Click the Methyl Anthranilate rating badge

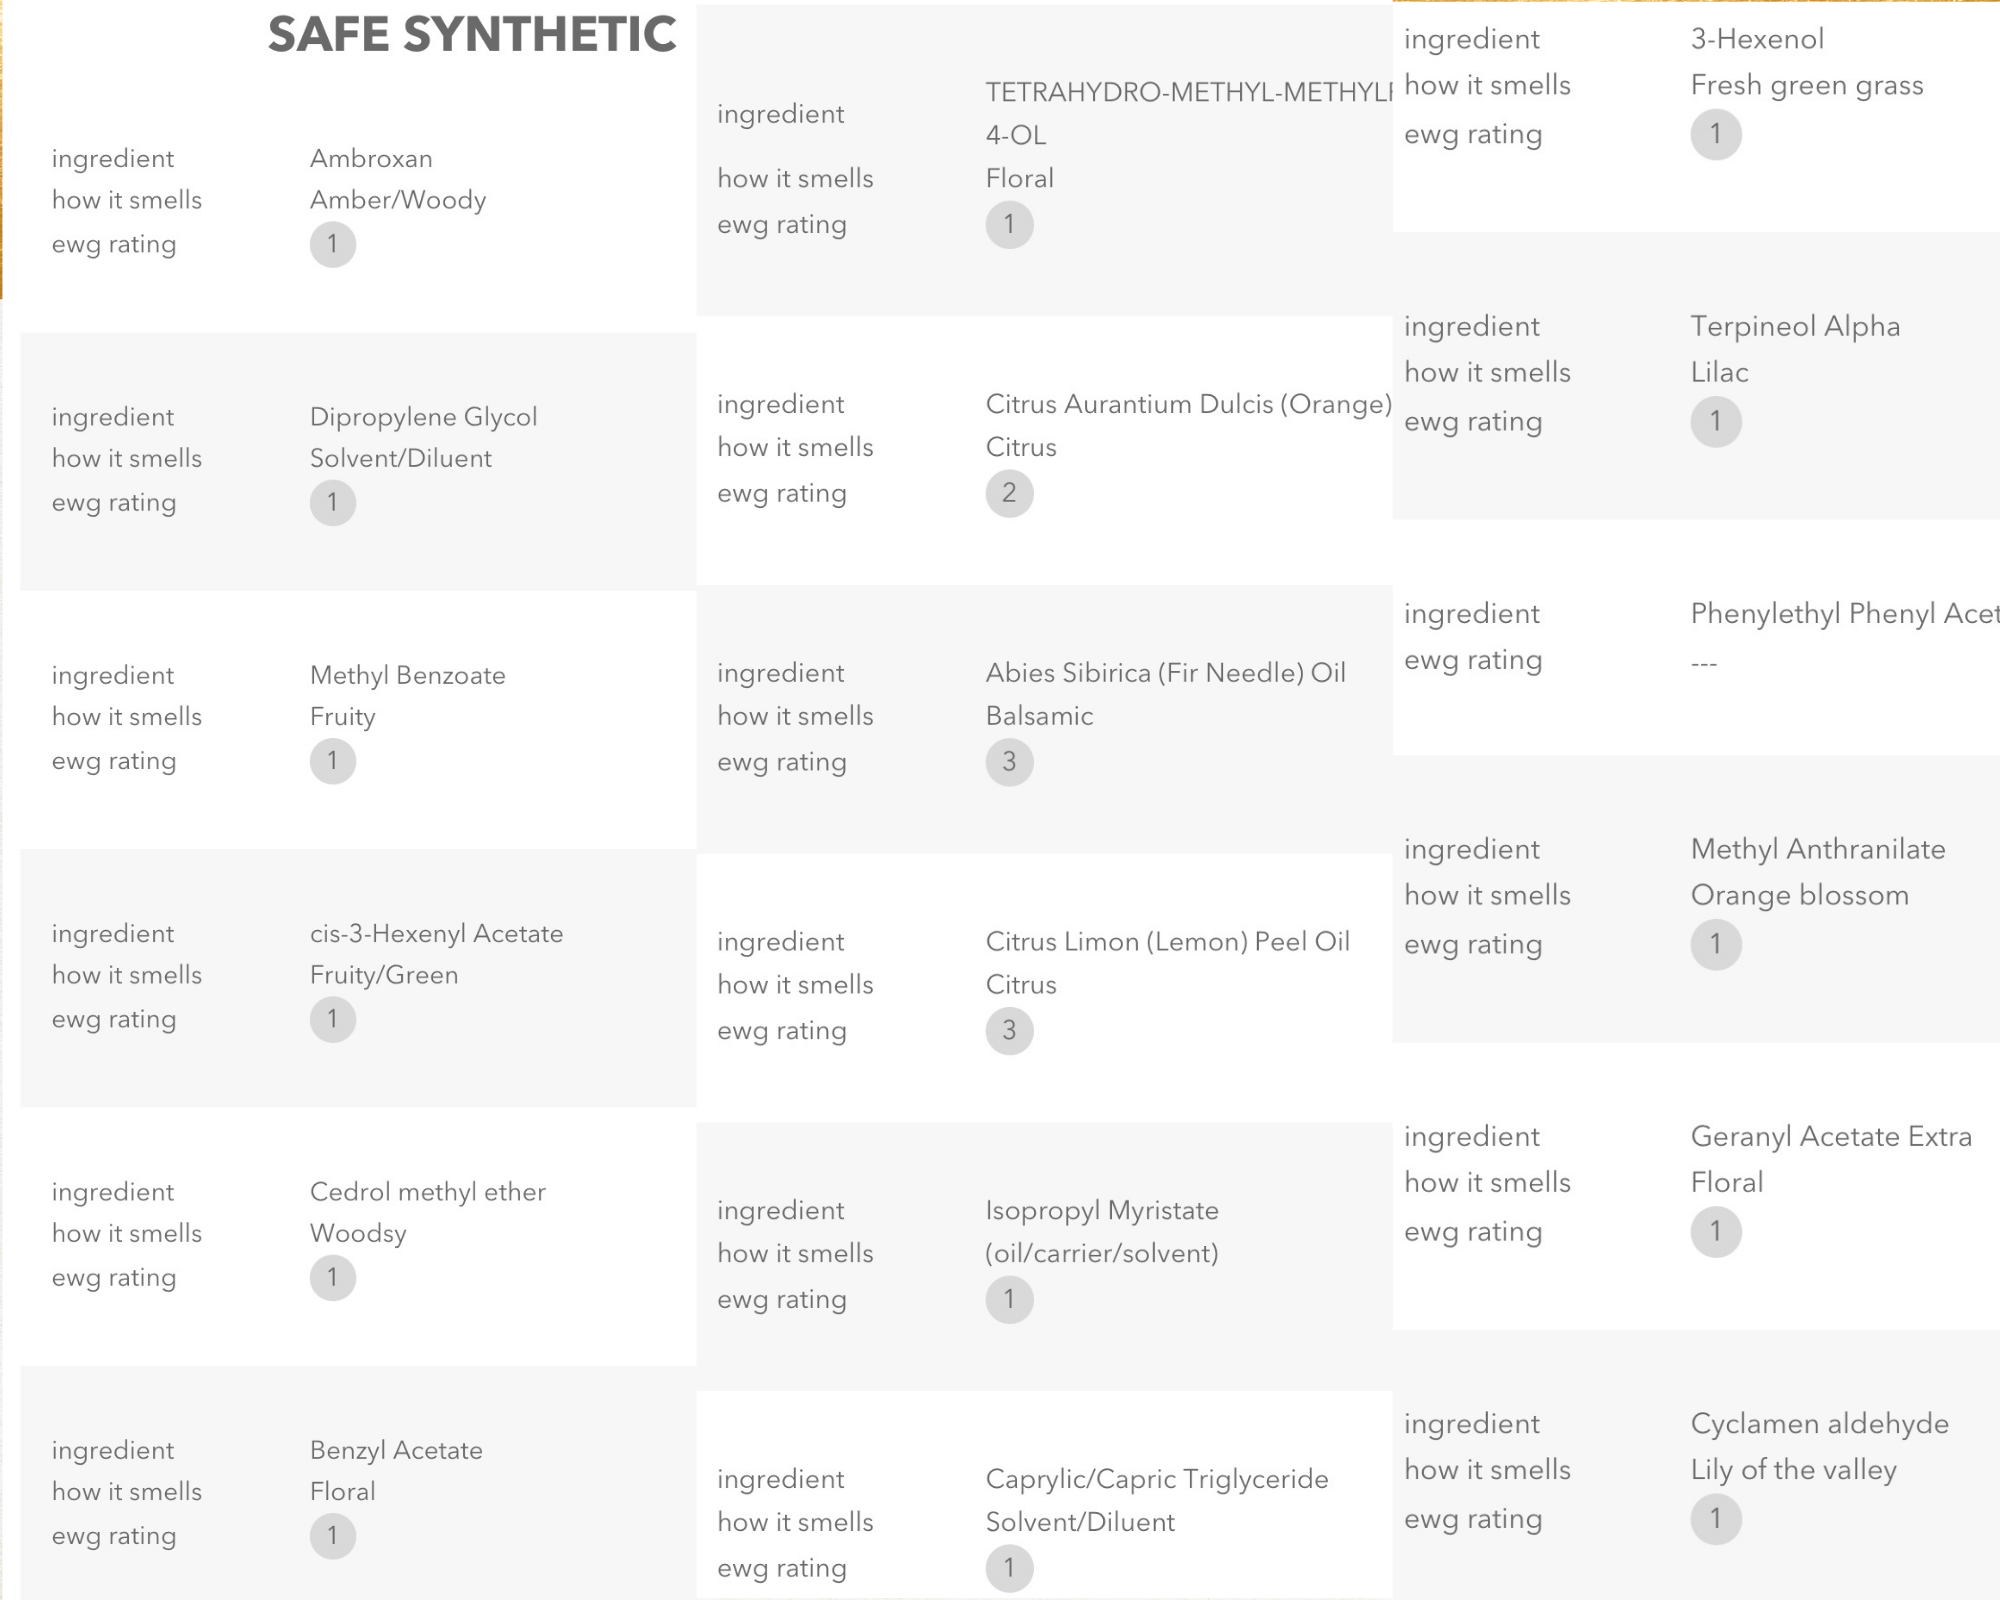[x=1716, y=944]
